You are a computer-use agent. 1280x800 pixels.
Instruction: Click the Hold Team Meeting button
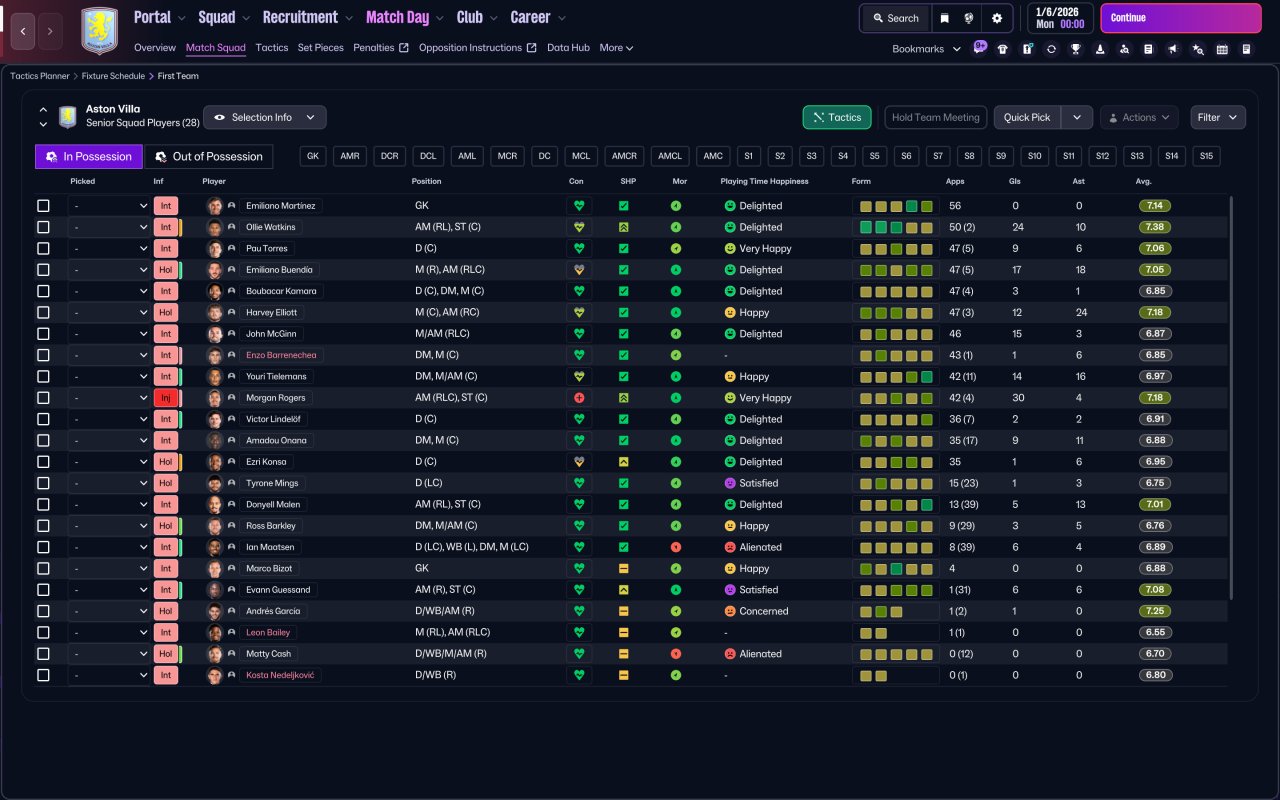[936, 118]
